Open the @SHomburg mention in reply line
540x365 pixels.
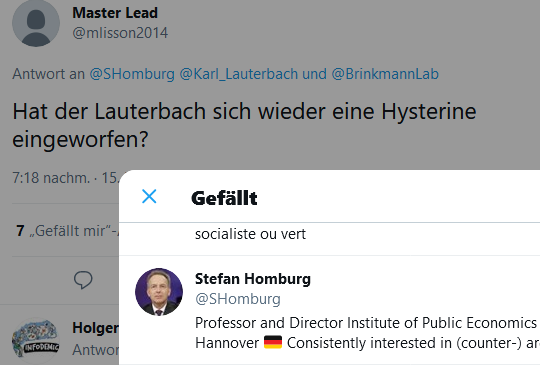click(132, 74)
